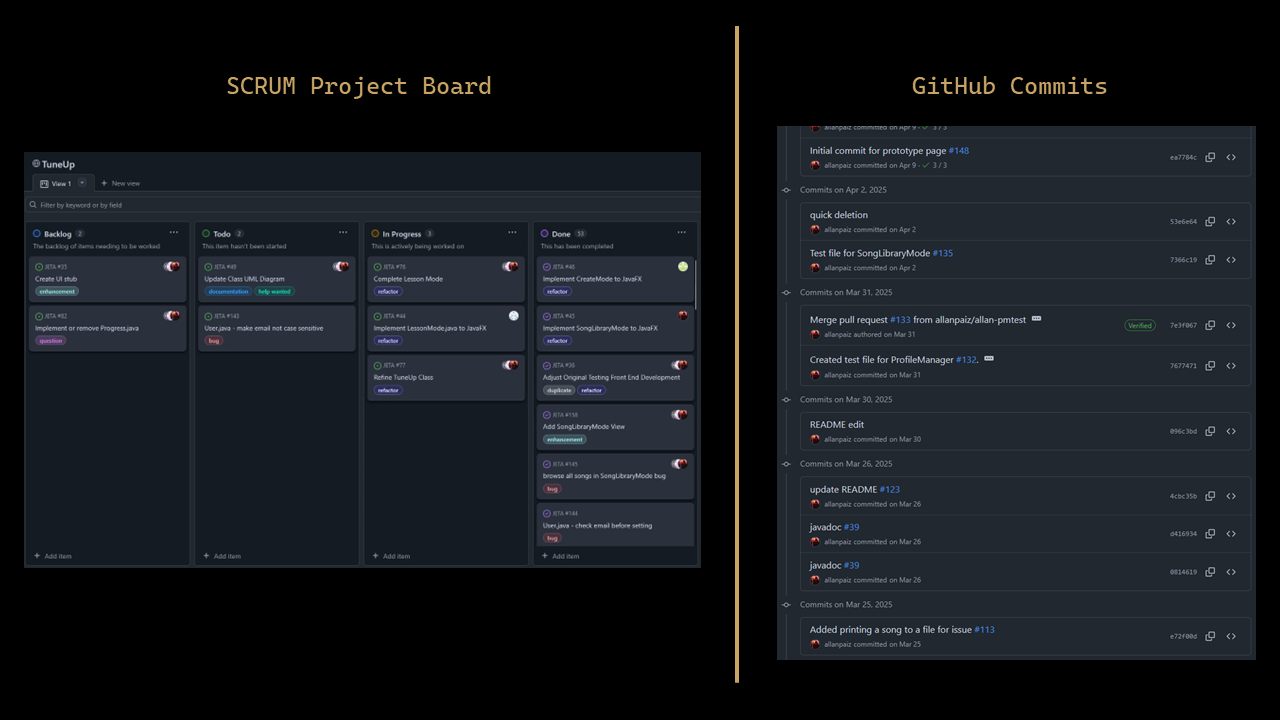Browse repository code at commit 7e3f067

pyautogui.click(x=1231, y=325)
